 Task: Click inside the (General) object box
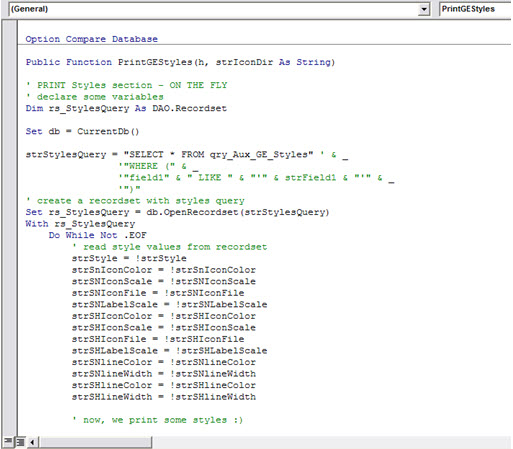pos(213,9)
